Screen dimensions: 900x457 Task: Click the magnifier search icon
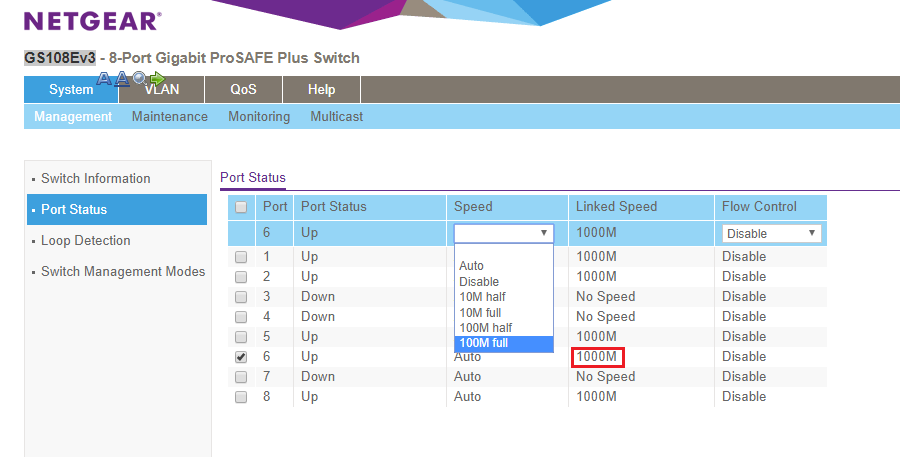coord(140,79)
